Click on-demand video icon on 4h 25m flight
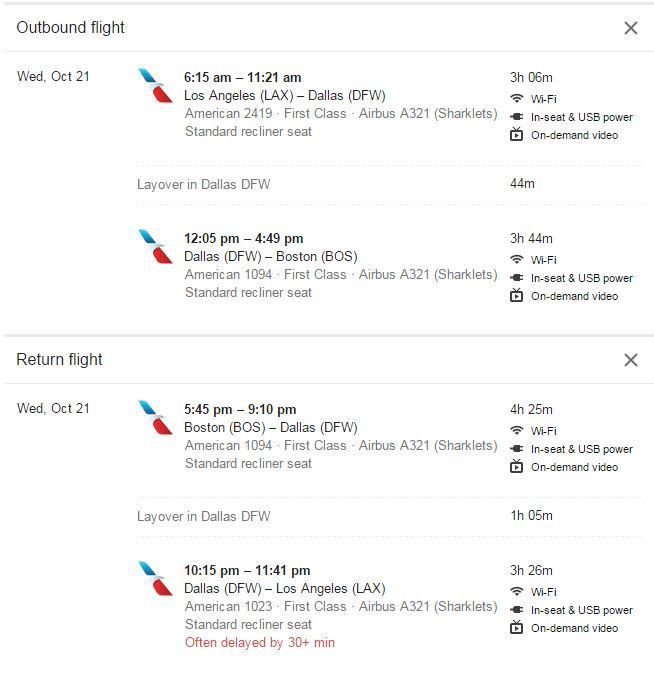 [x=517, y=467]
